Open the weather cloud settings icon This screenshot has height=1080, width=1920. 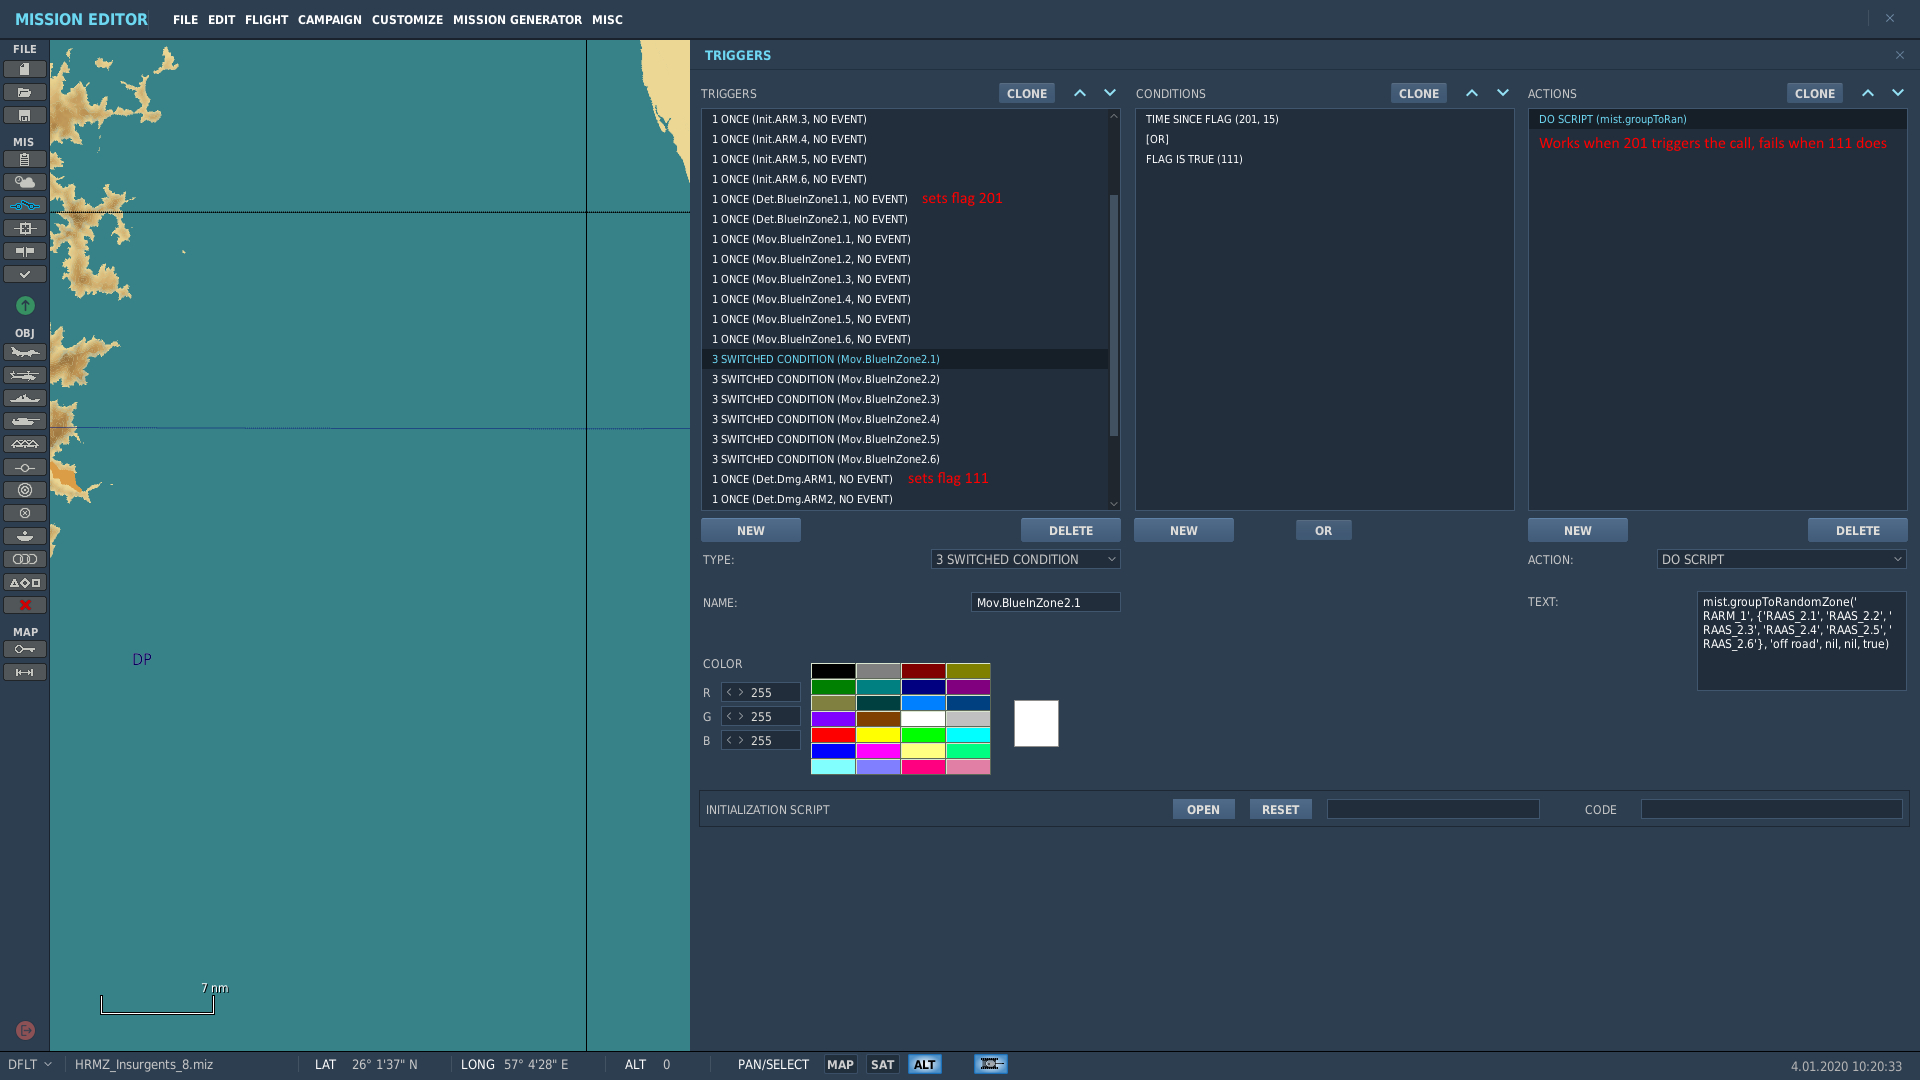[25, 182]
